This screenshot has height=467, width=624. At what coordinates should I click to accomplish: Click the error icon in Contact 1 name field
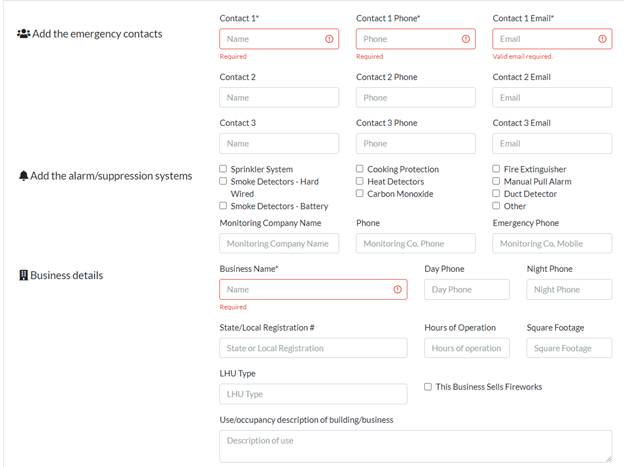point(329,39)
